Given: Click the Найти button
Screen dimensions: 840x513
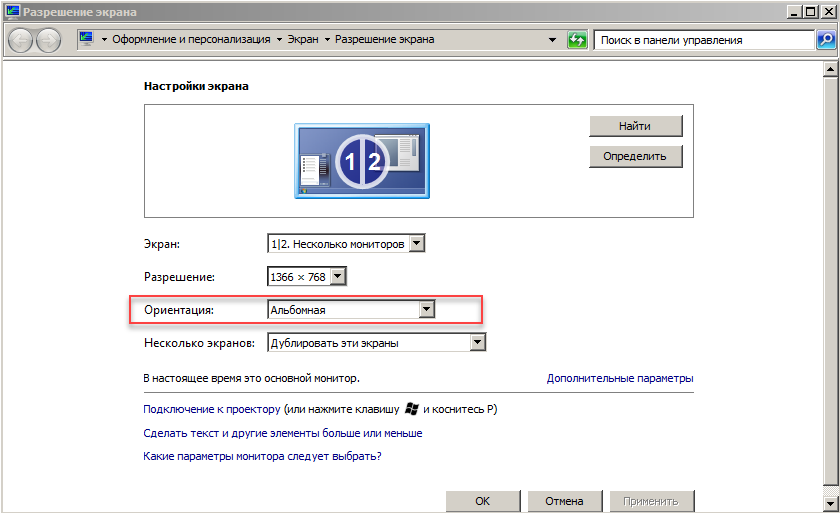Looking at the screenshot, I should point(635,126).
